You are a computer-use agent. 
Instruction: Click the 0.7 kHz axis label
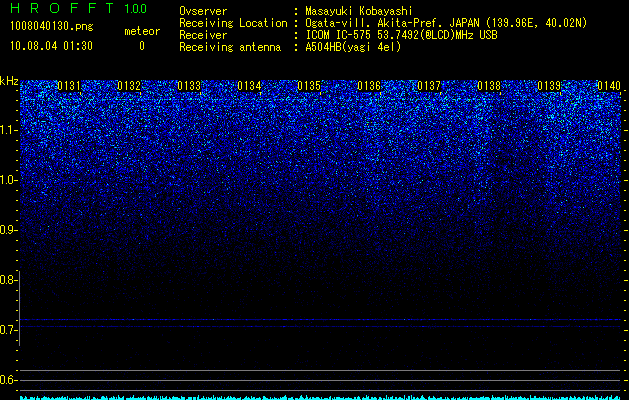pyautogui.click(x=8, y=330)
